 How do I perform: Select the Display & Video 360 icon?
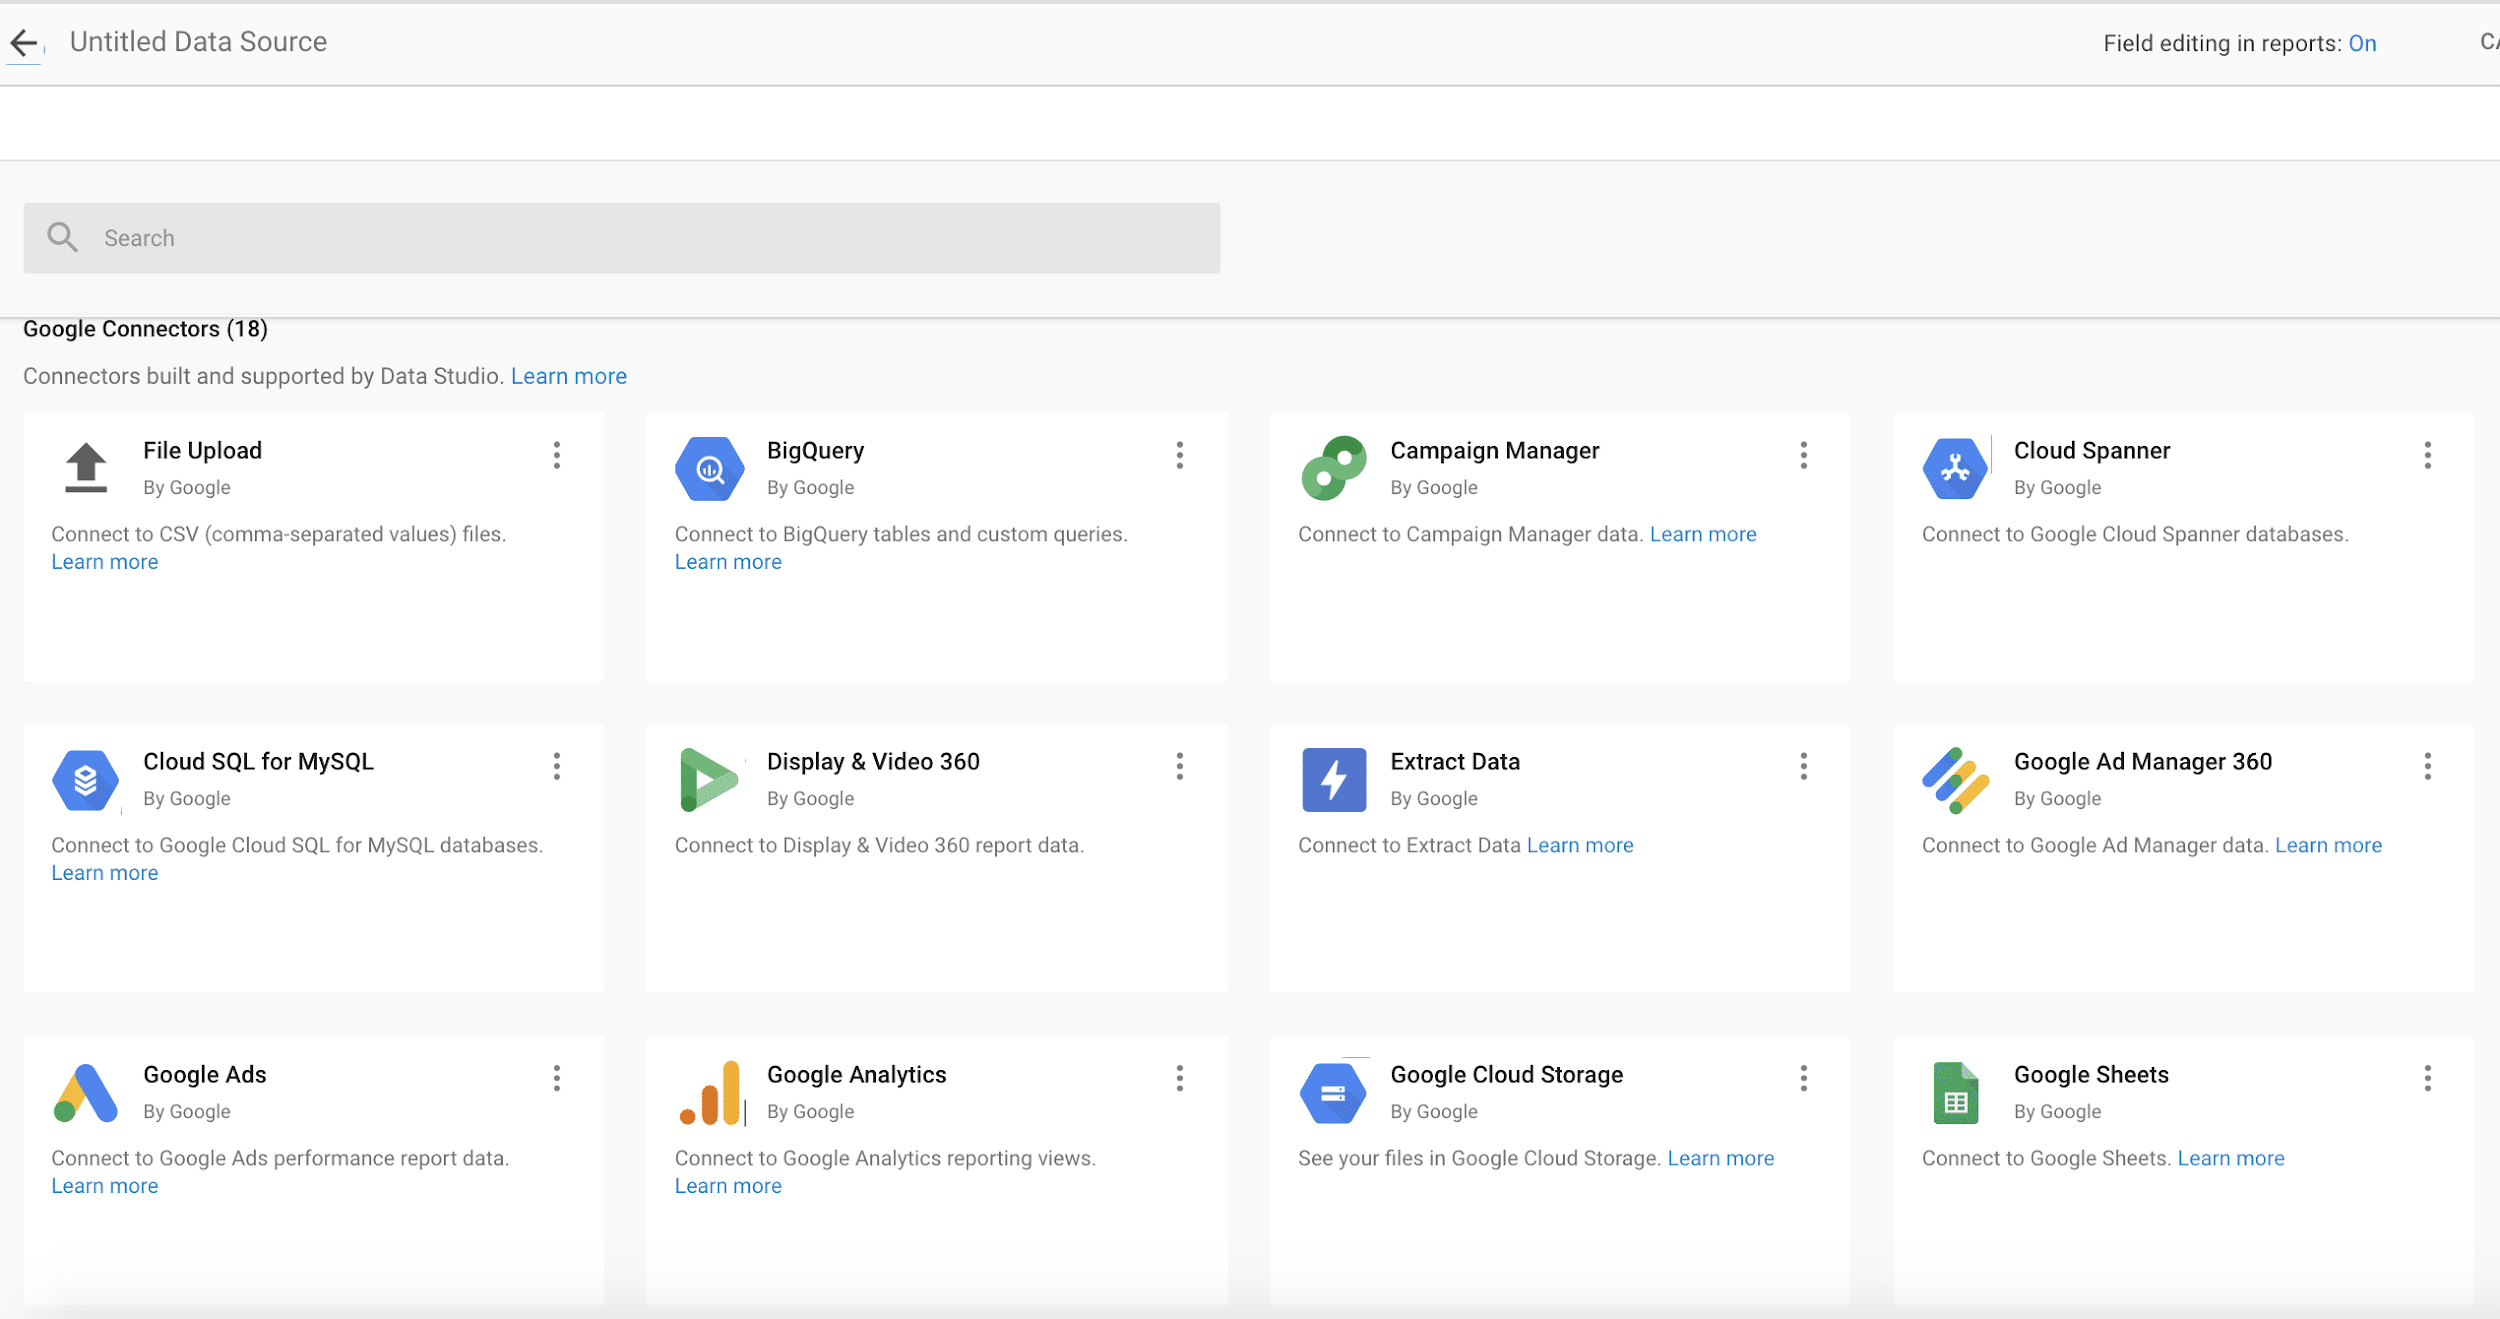point(709,779)
